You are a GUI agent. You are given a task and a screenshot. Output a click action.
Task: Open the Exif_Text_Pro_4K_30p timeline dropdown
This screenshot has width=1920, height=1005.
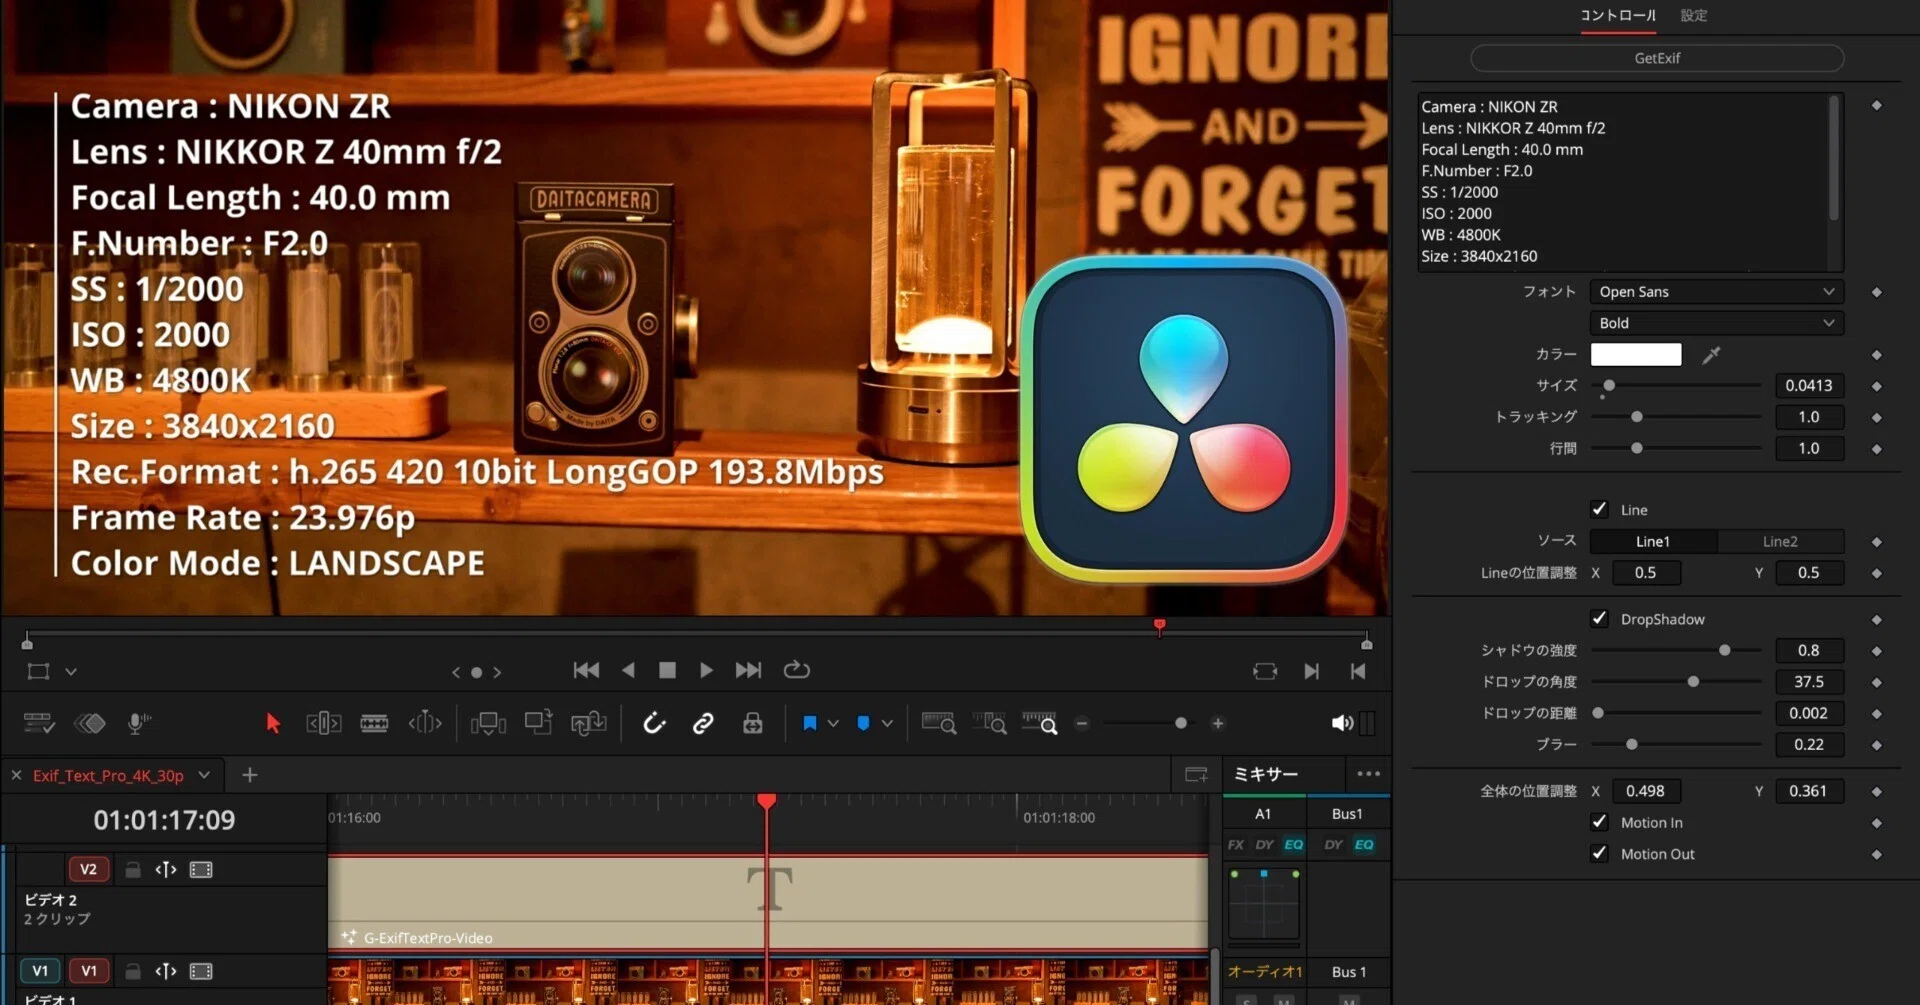click(205, 775)
